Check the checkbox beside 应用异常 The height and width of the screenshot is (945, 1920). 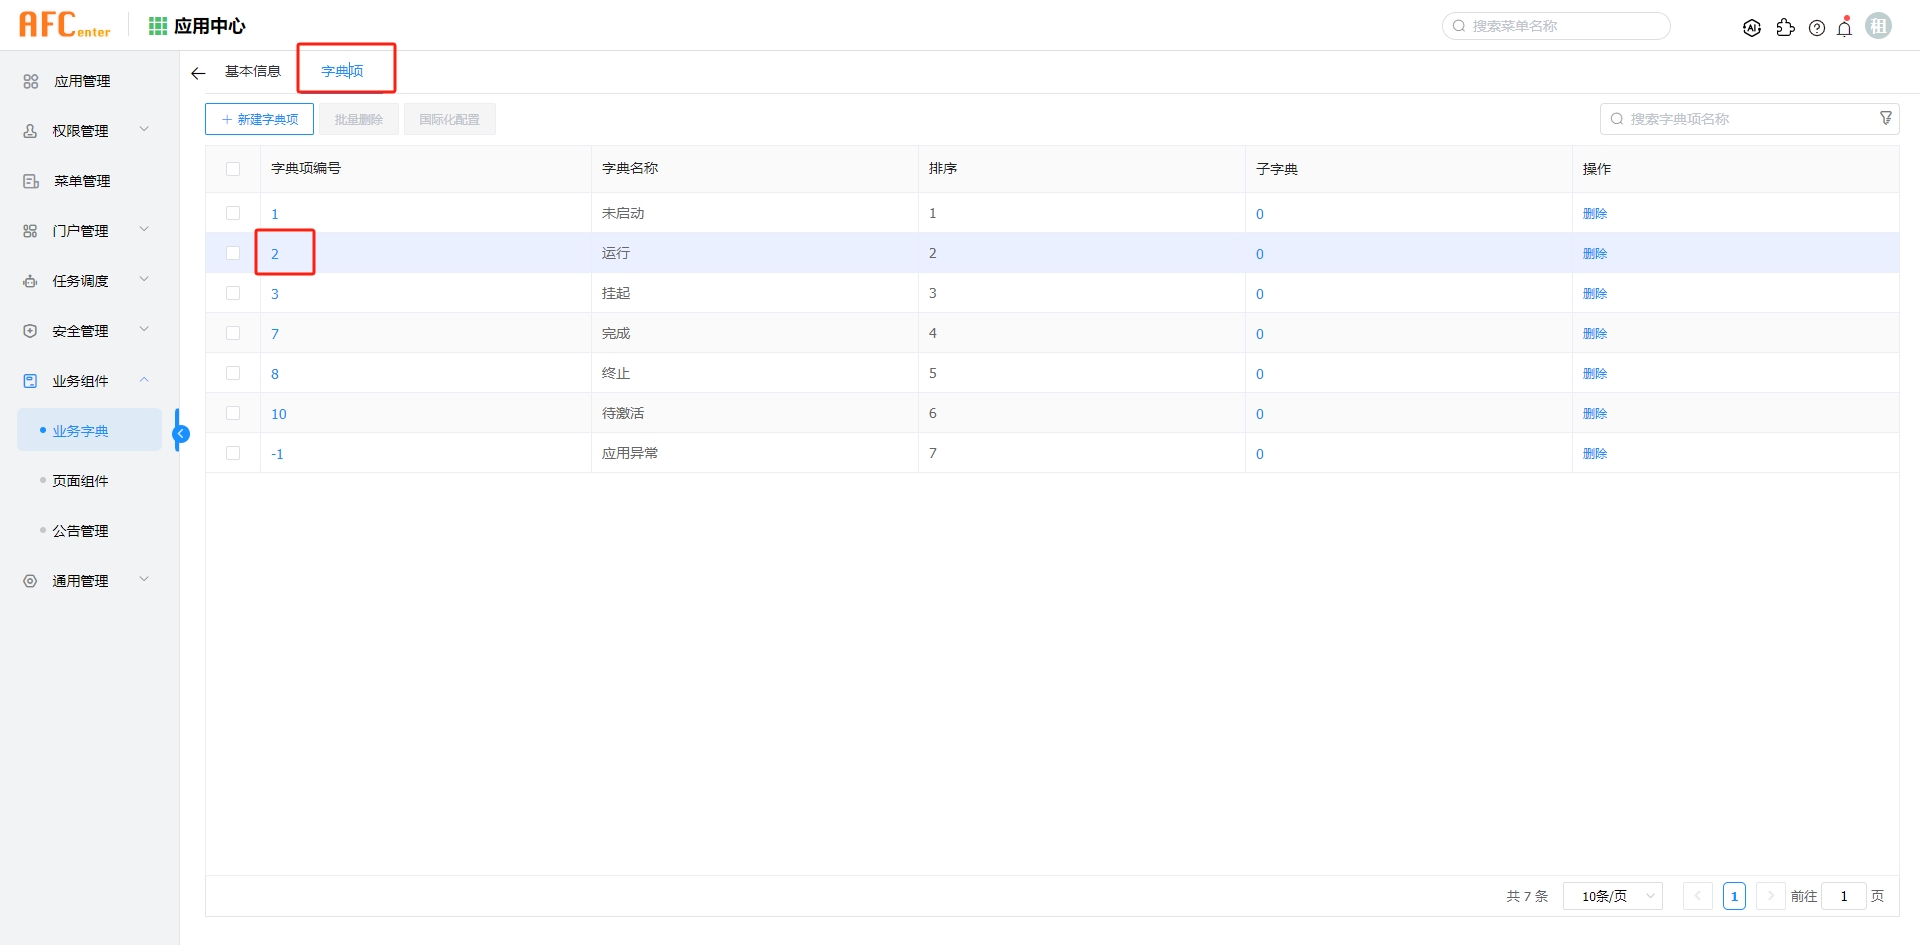(x=233, y=453)
